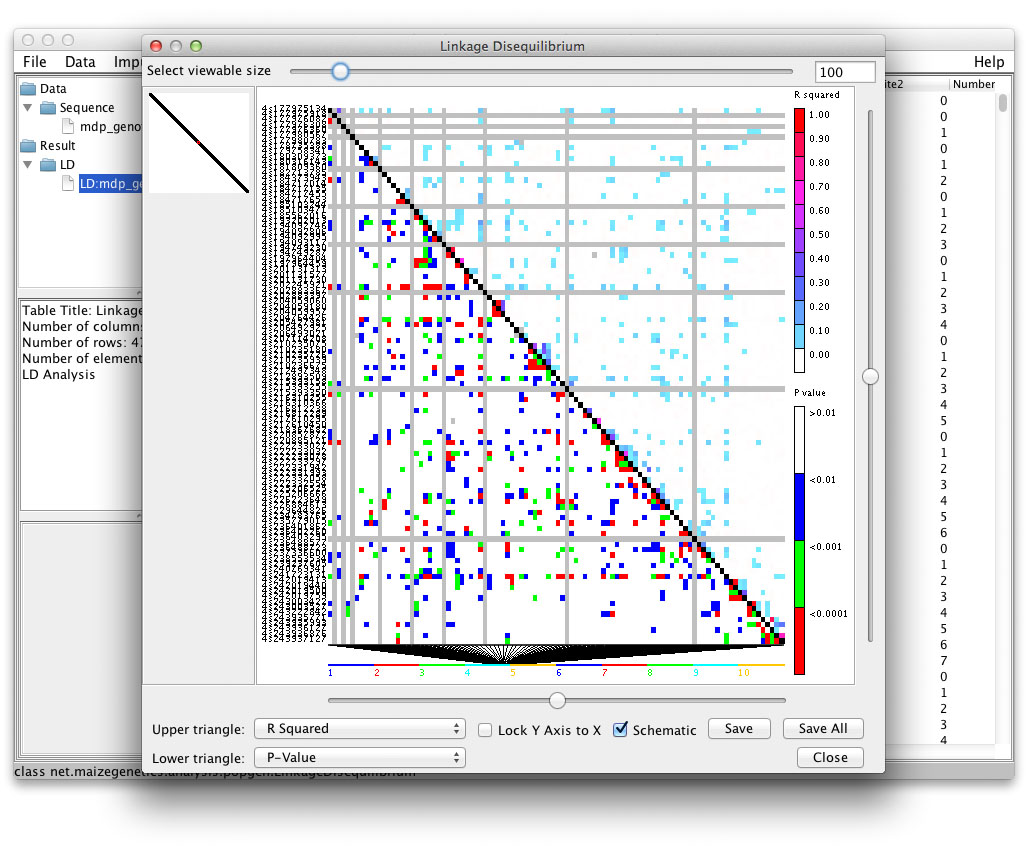1028x852 pixels.
Task: Click the Linkage Disequilibrium window title bar
Action: (x=513, y=46)
